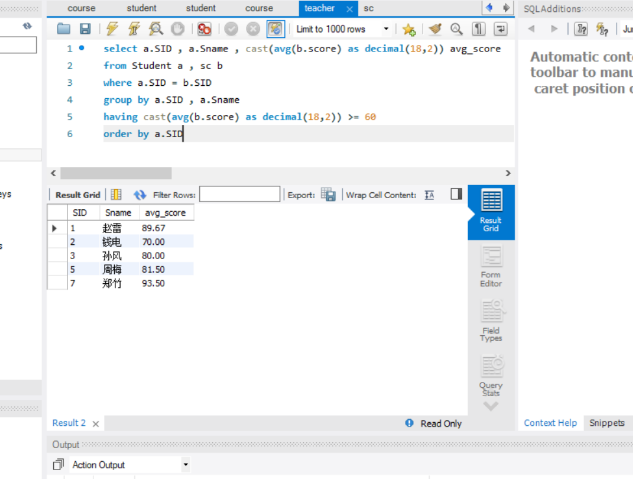Sort by the avg_score column header

[166, 213]
